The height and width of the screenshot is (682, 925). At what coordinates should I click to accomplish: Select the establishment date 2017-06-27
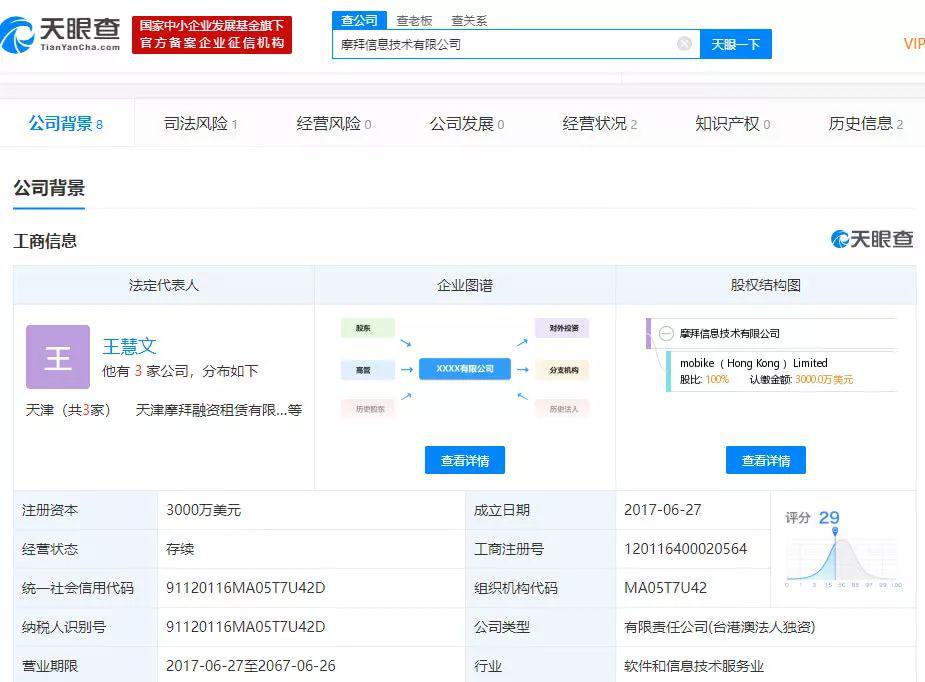[662, 510]
